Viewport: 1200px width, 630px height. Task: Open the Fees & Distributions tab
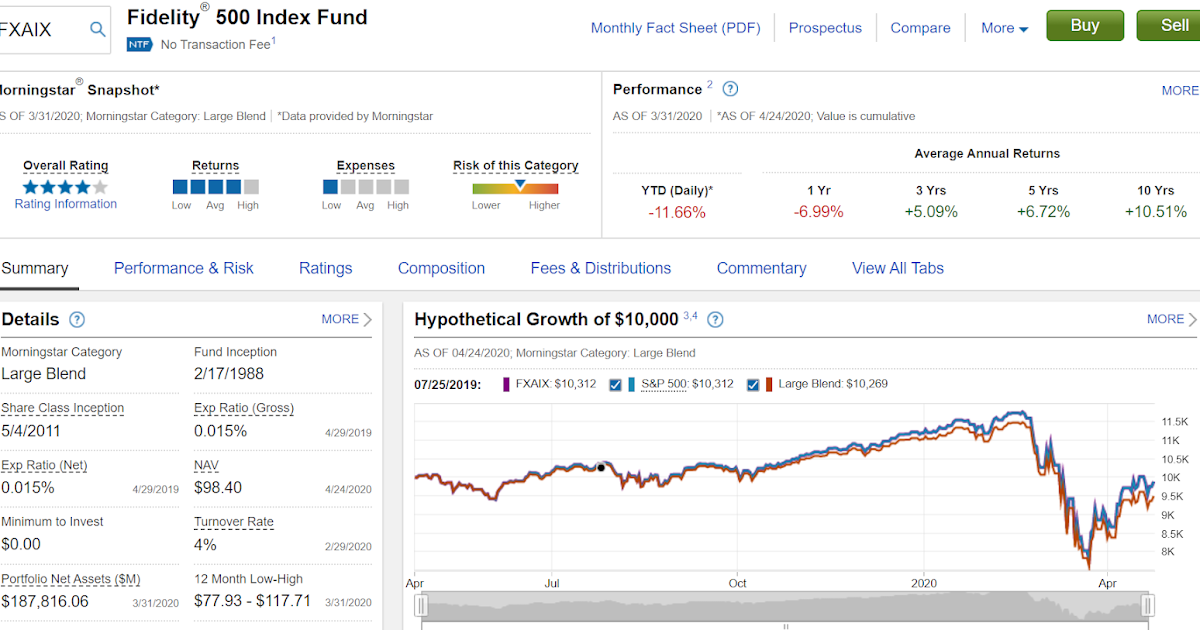[x=600, y=268]
